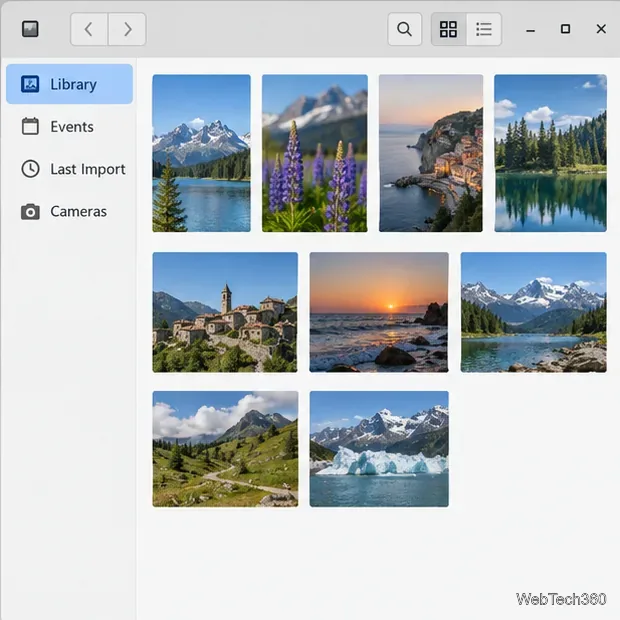Click the Cameras camera icon

tap(30, 212)
